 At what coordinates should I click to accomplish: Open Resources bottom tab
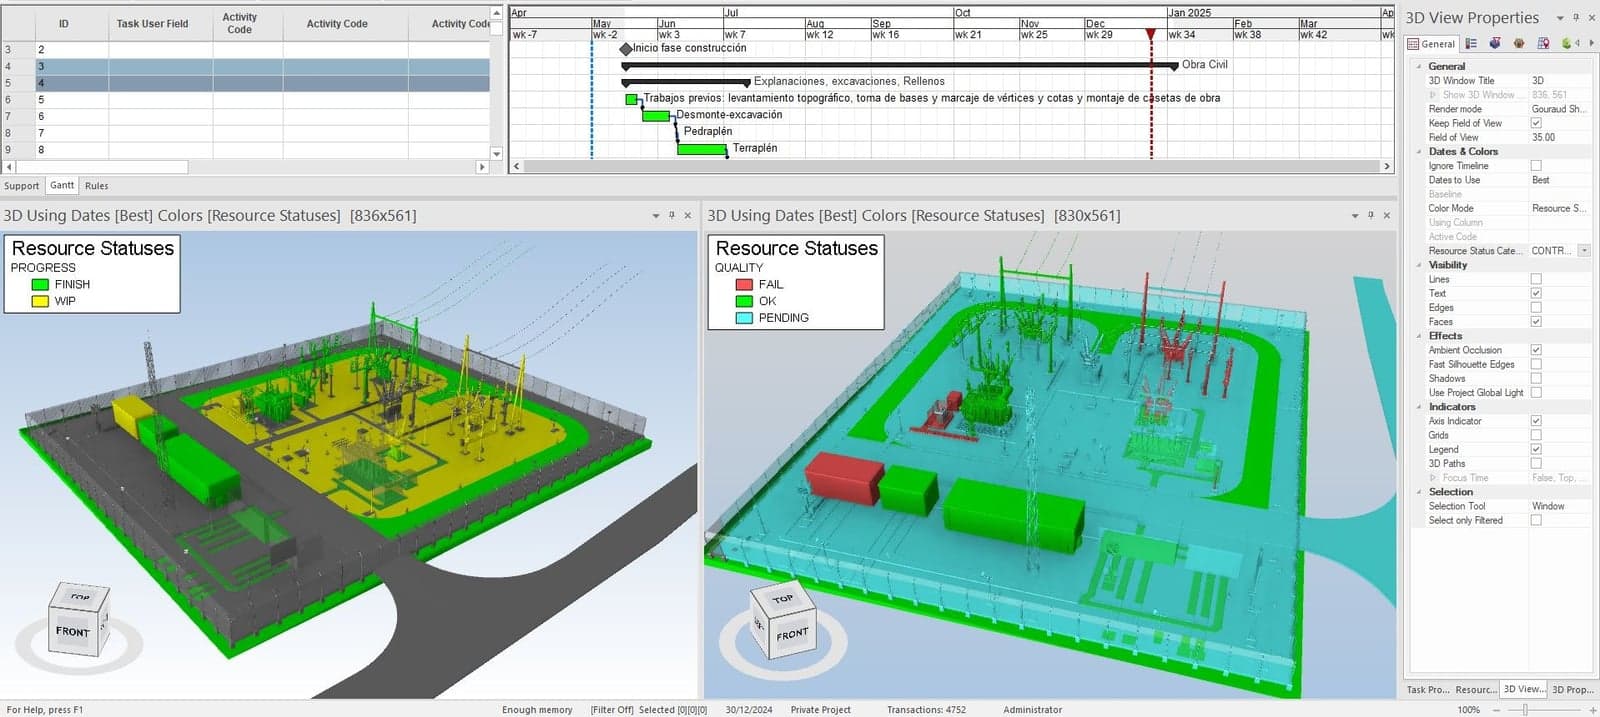pyautogui.click(x=1476, y=690)
